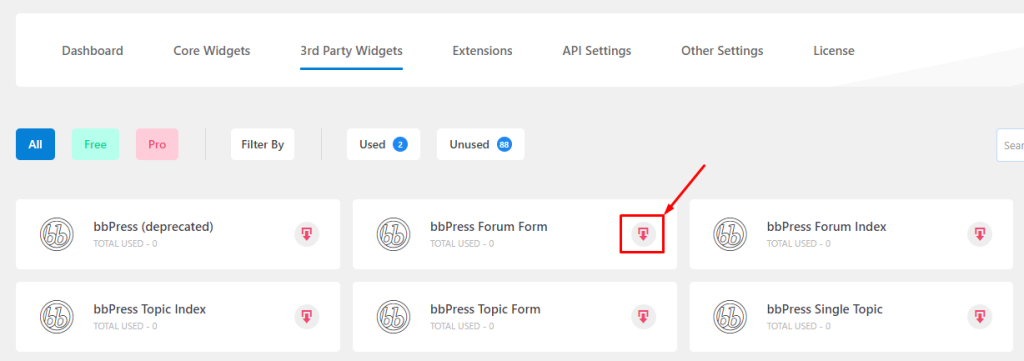Click install icon for bbPress Forum Form

pyautogui.click(x=643, y=234)
